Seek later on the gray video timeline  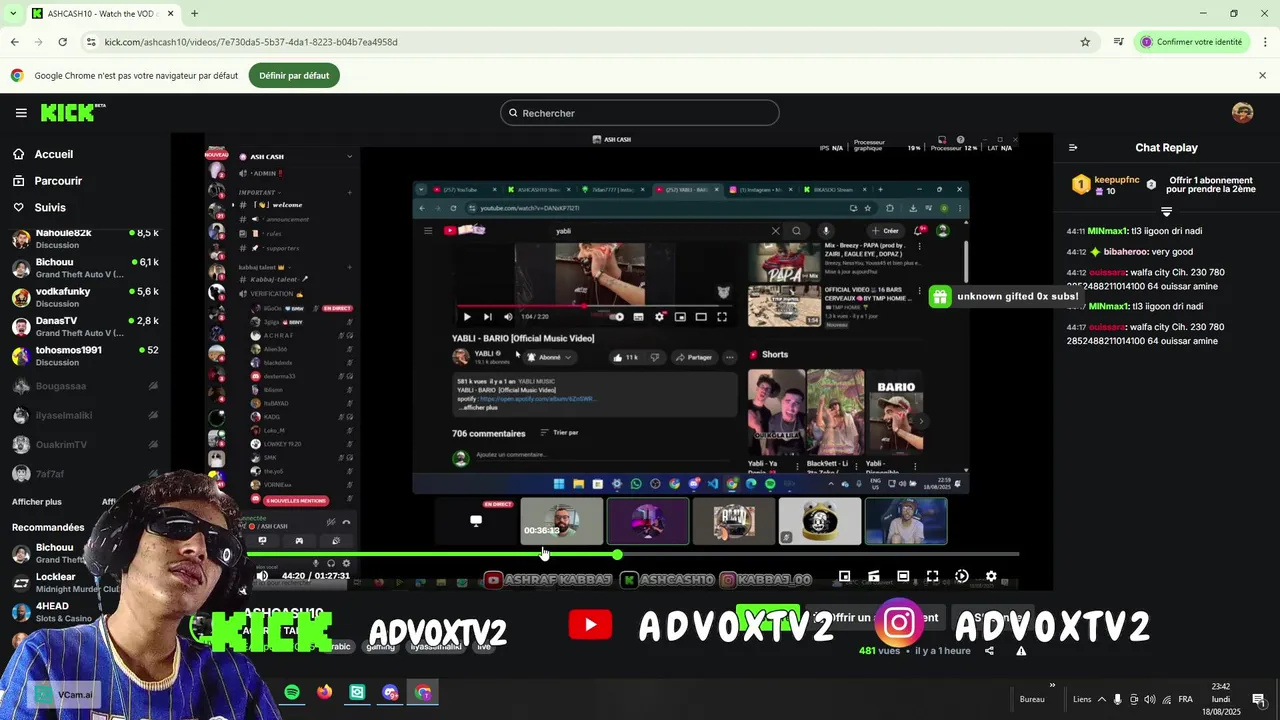pos(820,554)
